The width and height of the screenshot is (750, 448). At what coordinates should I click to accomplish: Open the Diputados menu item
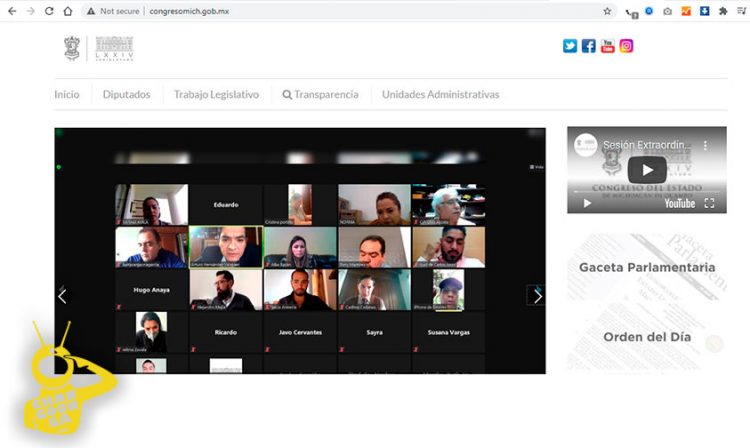coord(126,95)
